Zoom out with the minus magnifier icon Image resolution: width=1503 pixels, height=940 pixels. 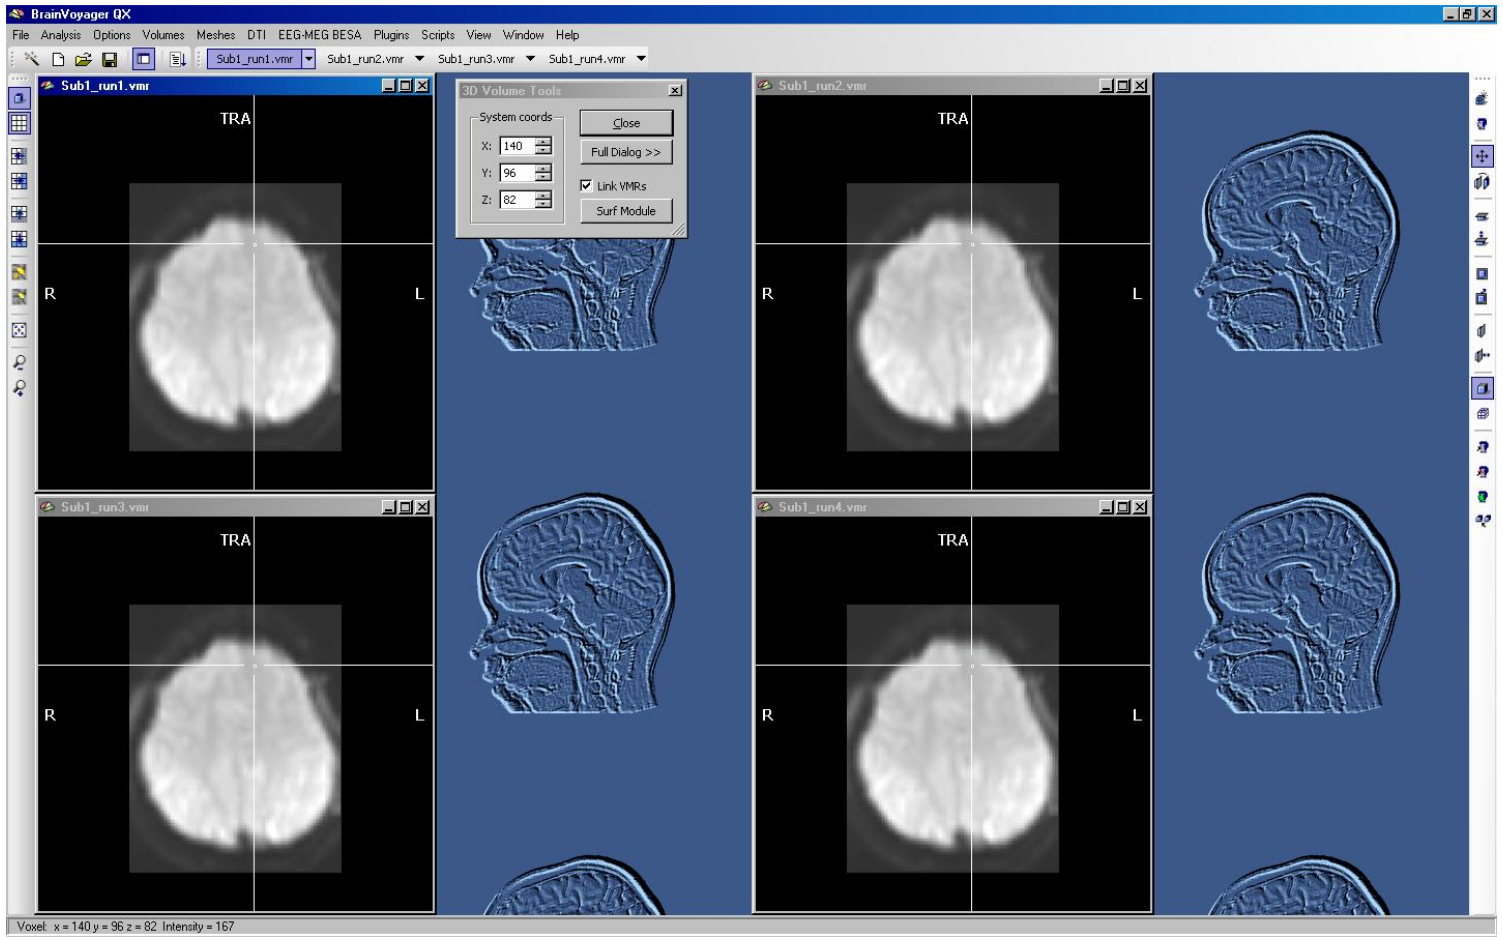19,362
